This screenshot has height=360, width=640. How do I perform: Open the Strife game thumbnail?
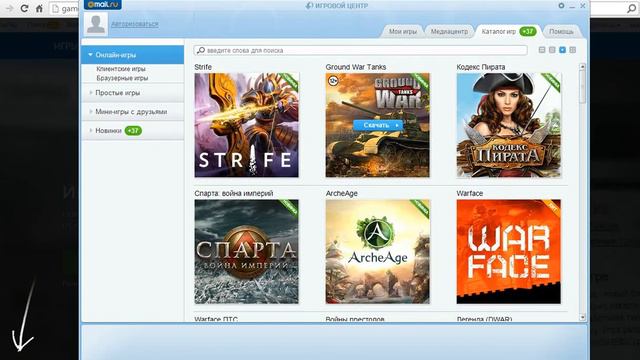(x=247, y=125)
